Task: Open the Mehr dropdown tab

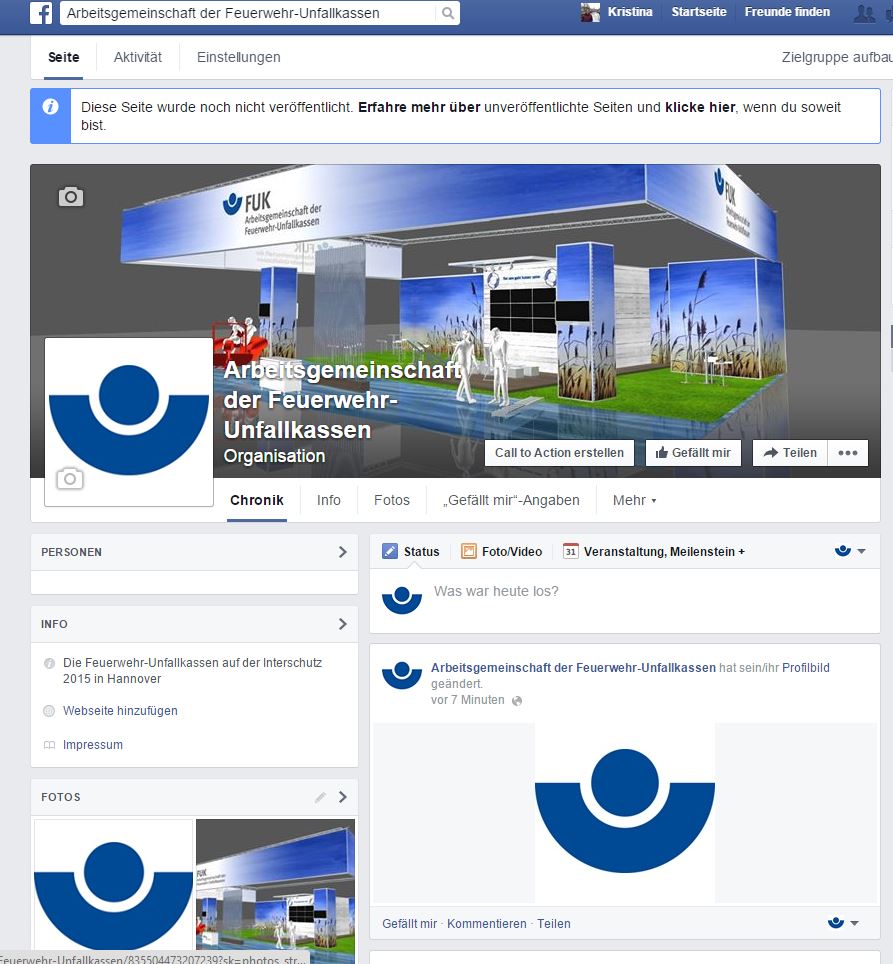Action: point(634,500)
